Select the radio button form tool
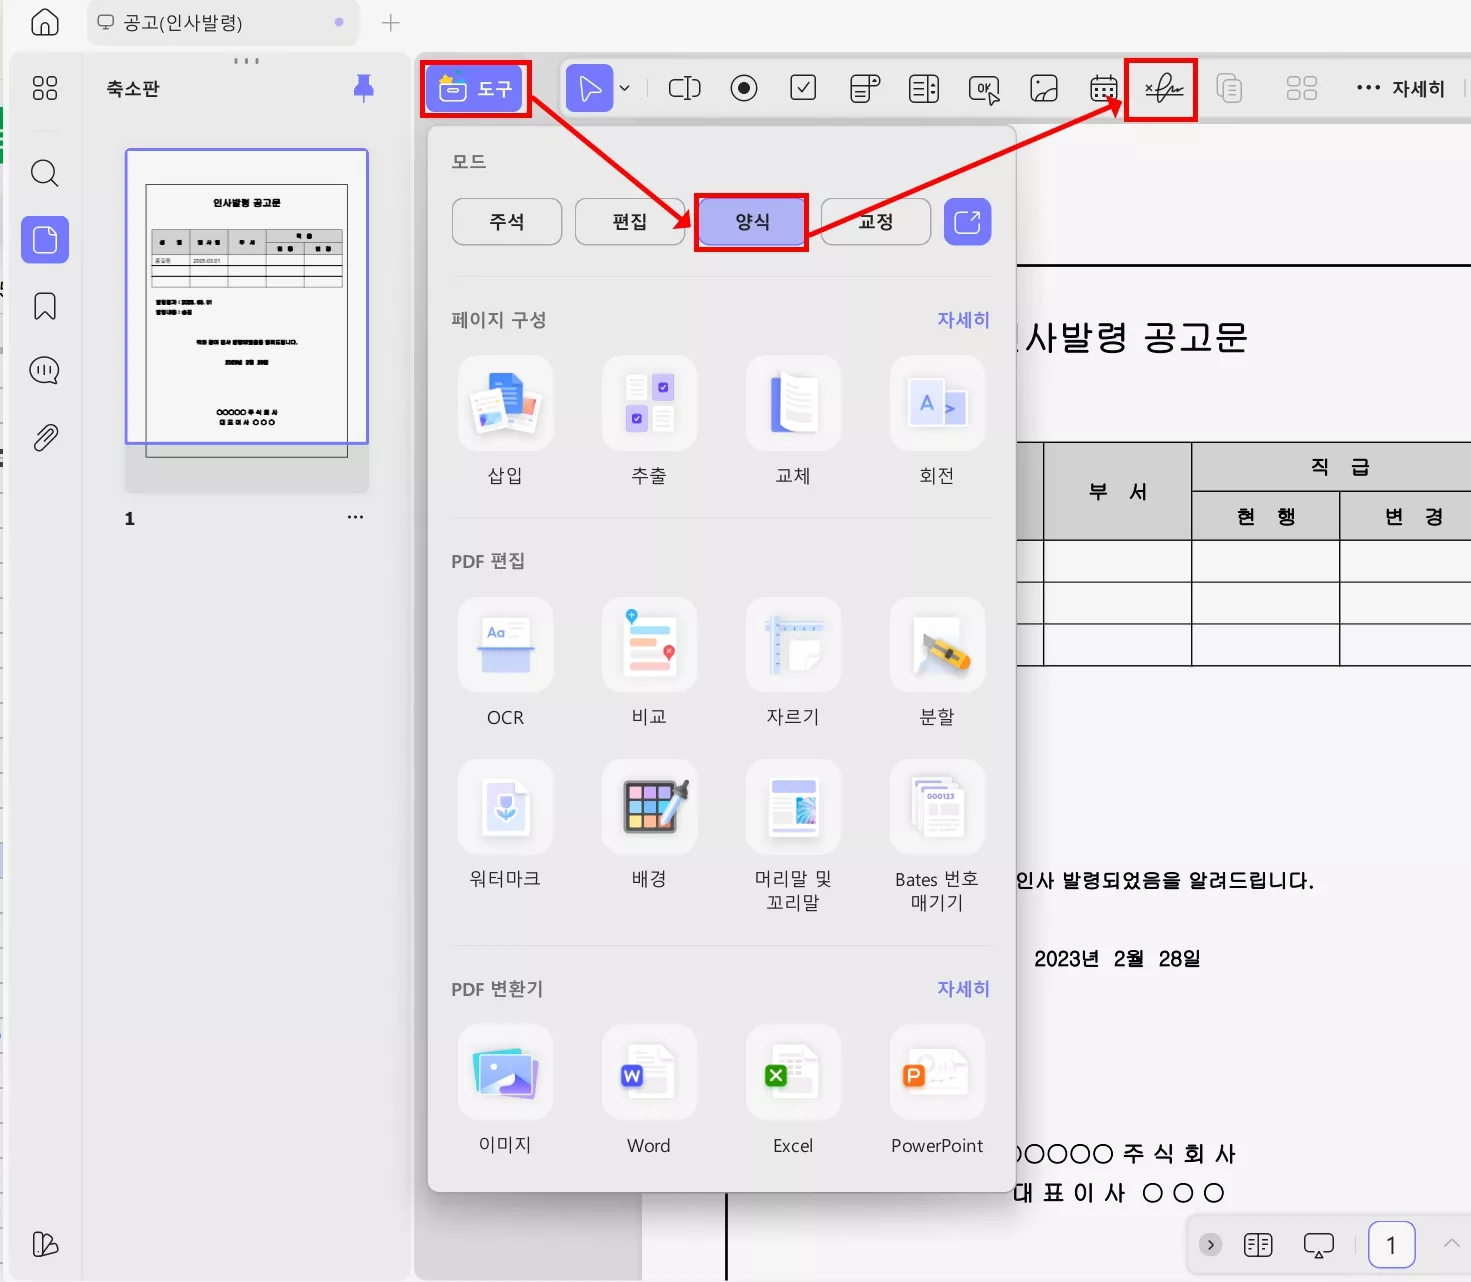This screenshot has height=1282, width=1471. (x=743, y=88)
